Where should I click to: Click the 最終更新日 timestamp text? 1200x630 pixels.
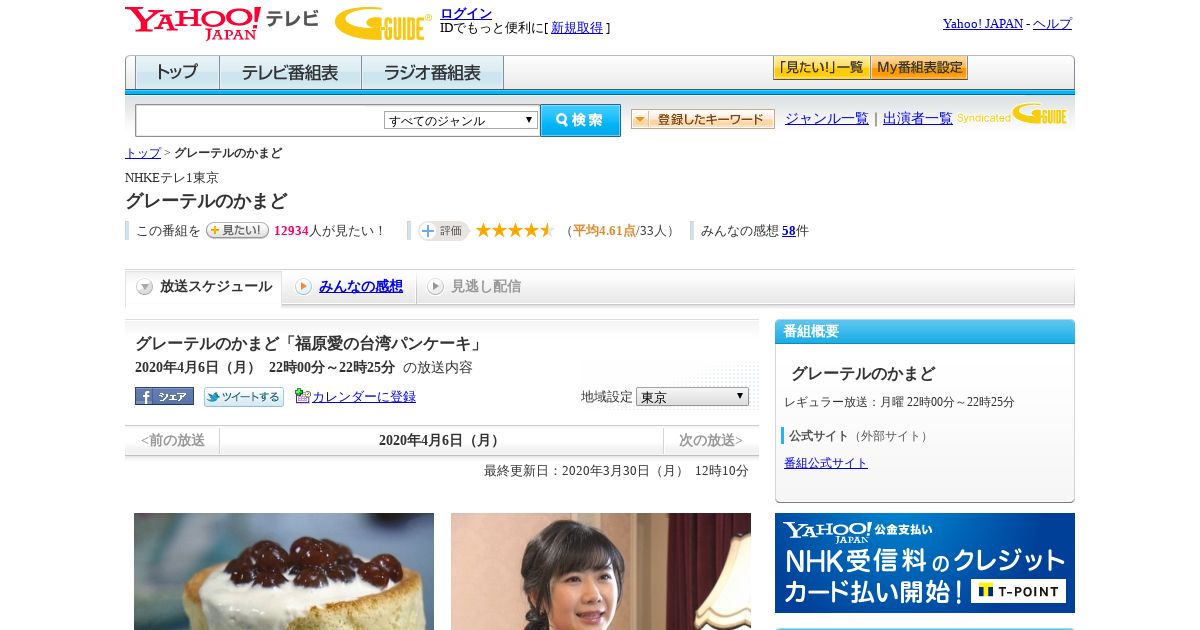[616, 471]
